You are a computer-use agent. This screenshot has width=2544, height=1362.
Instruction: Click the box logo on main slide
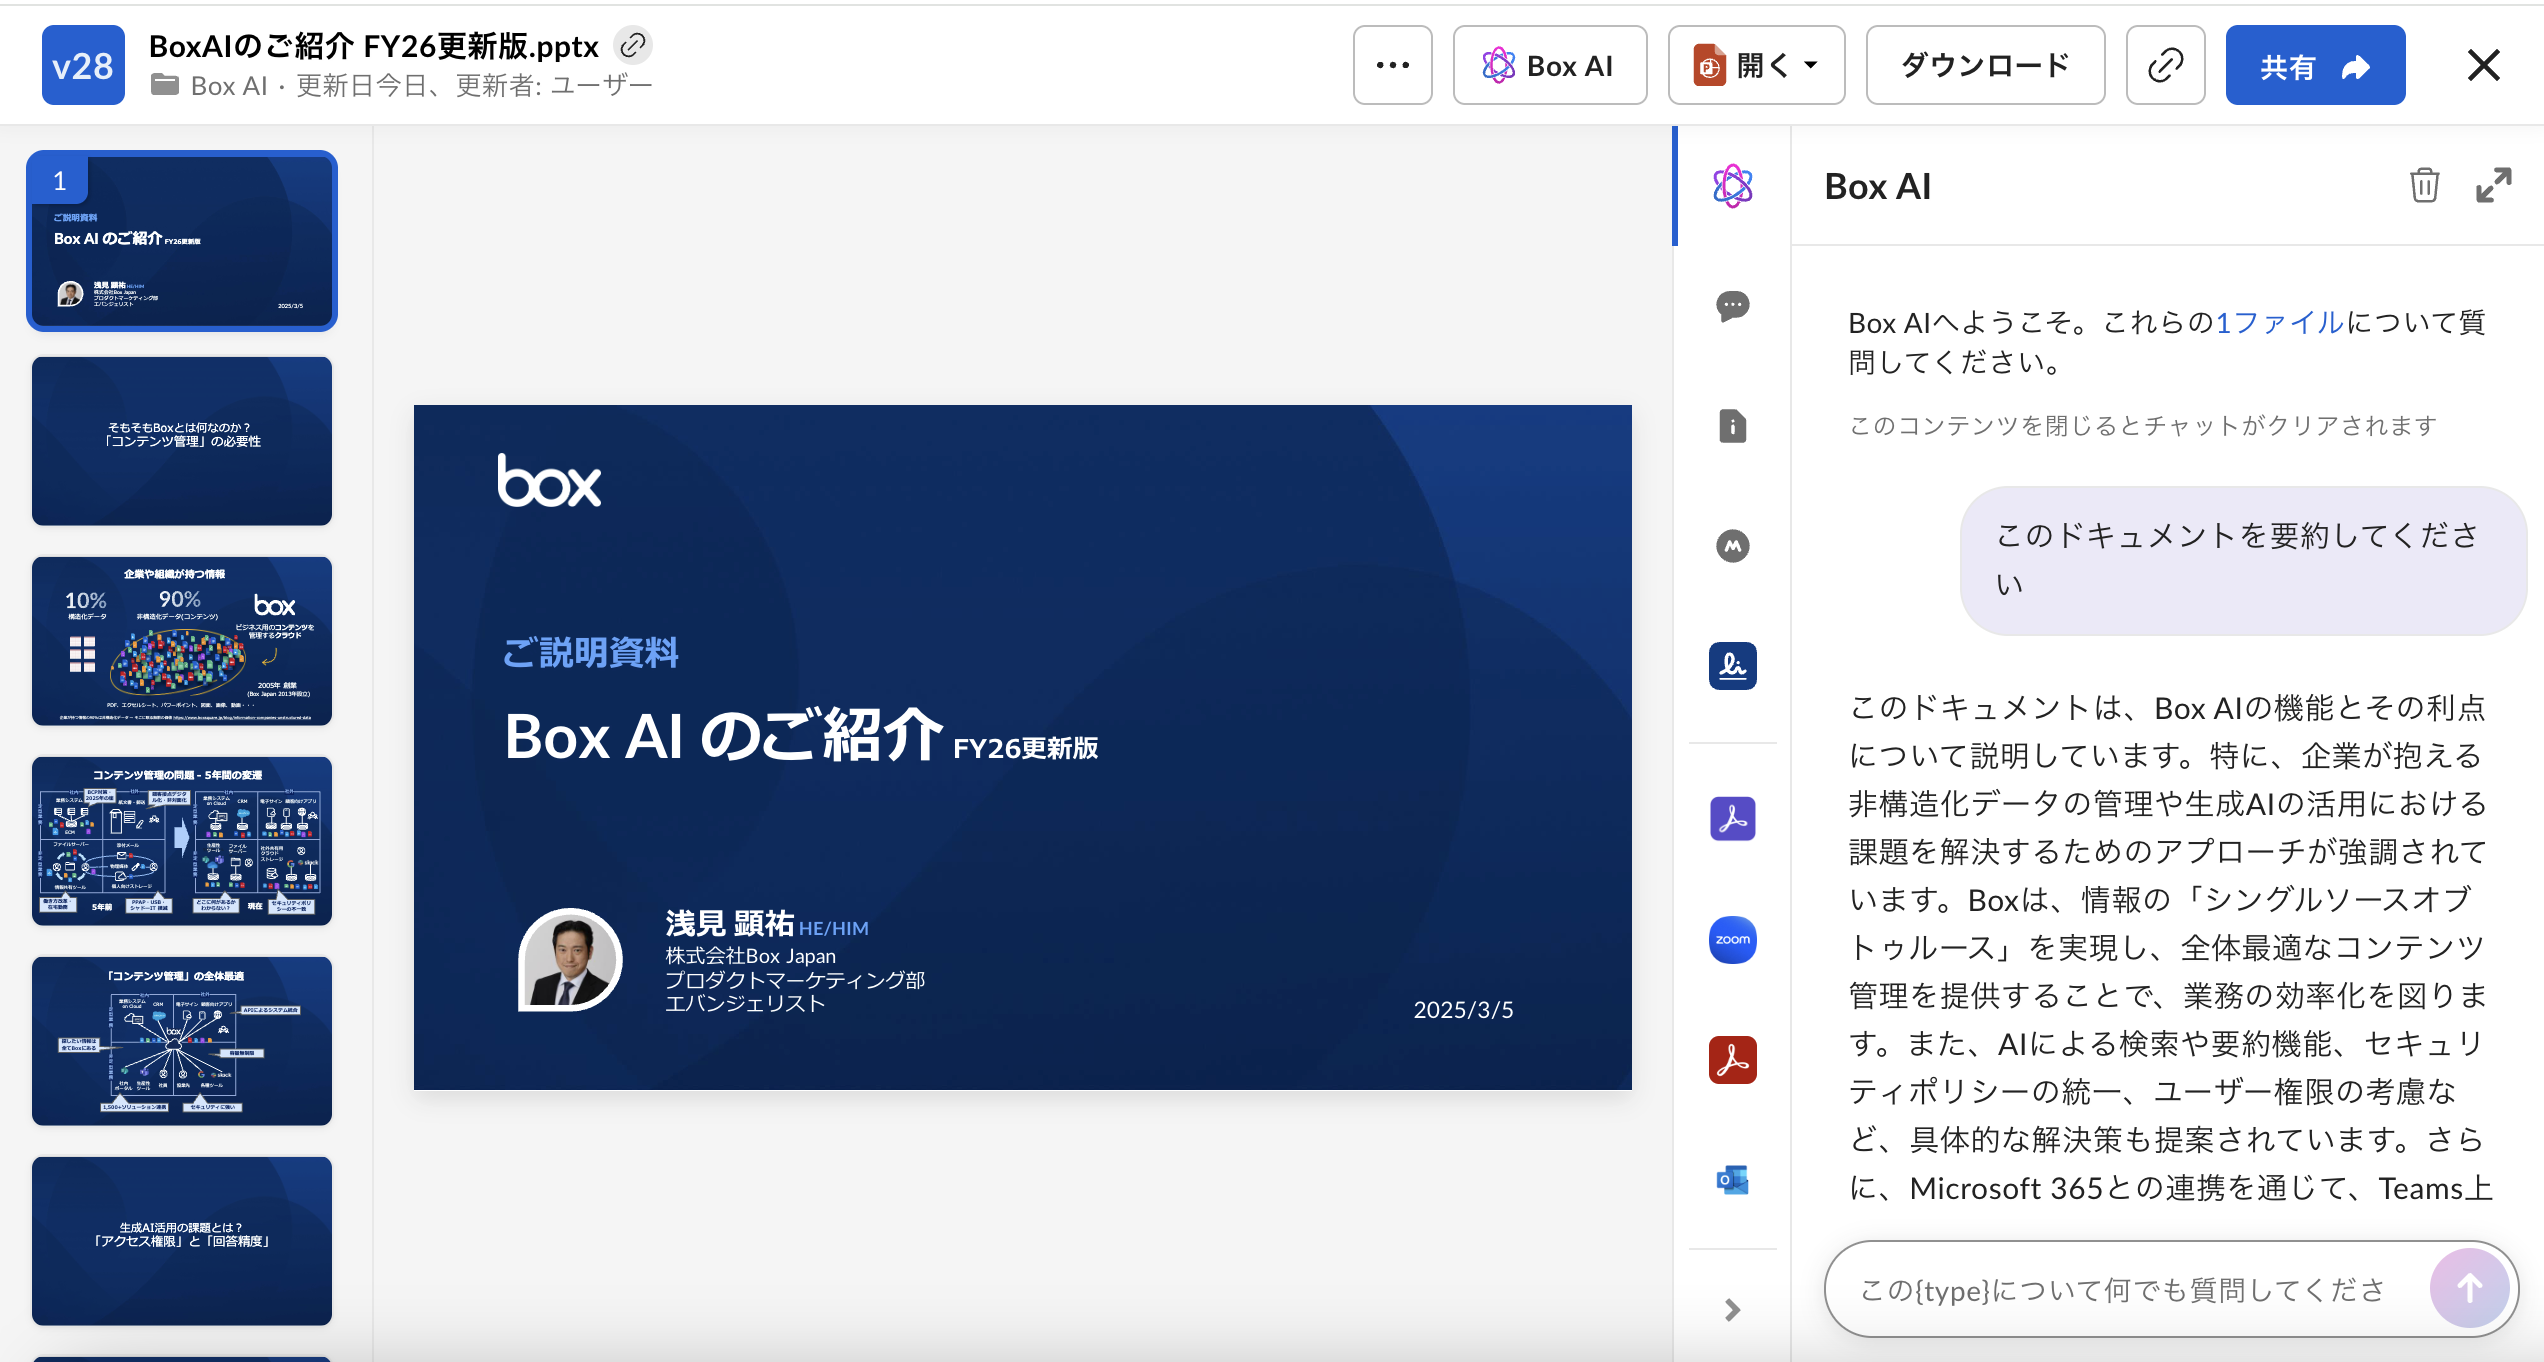pyautogui.click(x=549, y=481)
